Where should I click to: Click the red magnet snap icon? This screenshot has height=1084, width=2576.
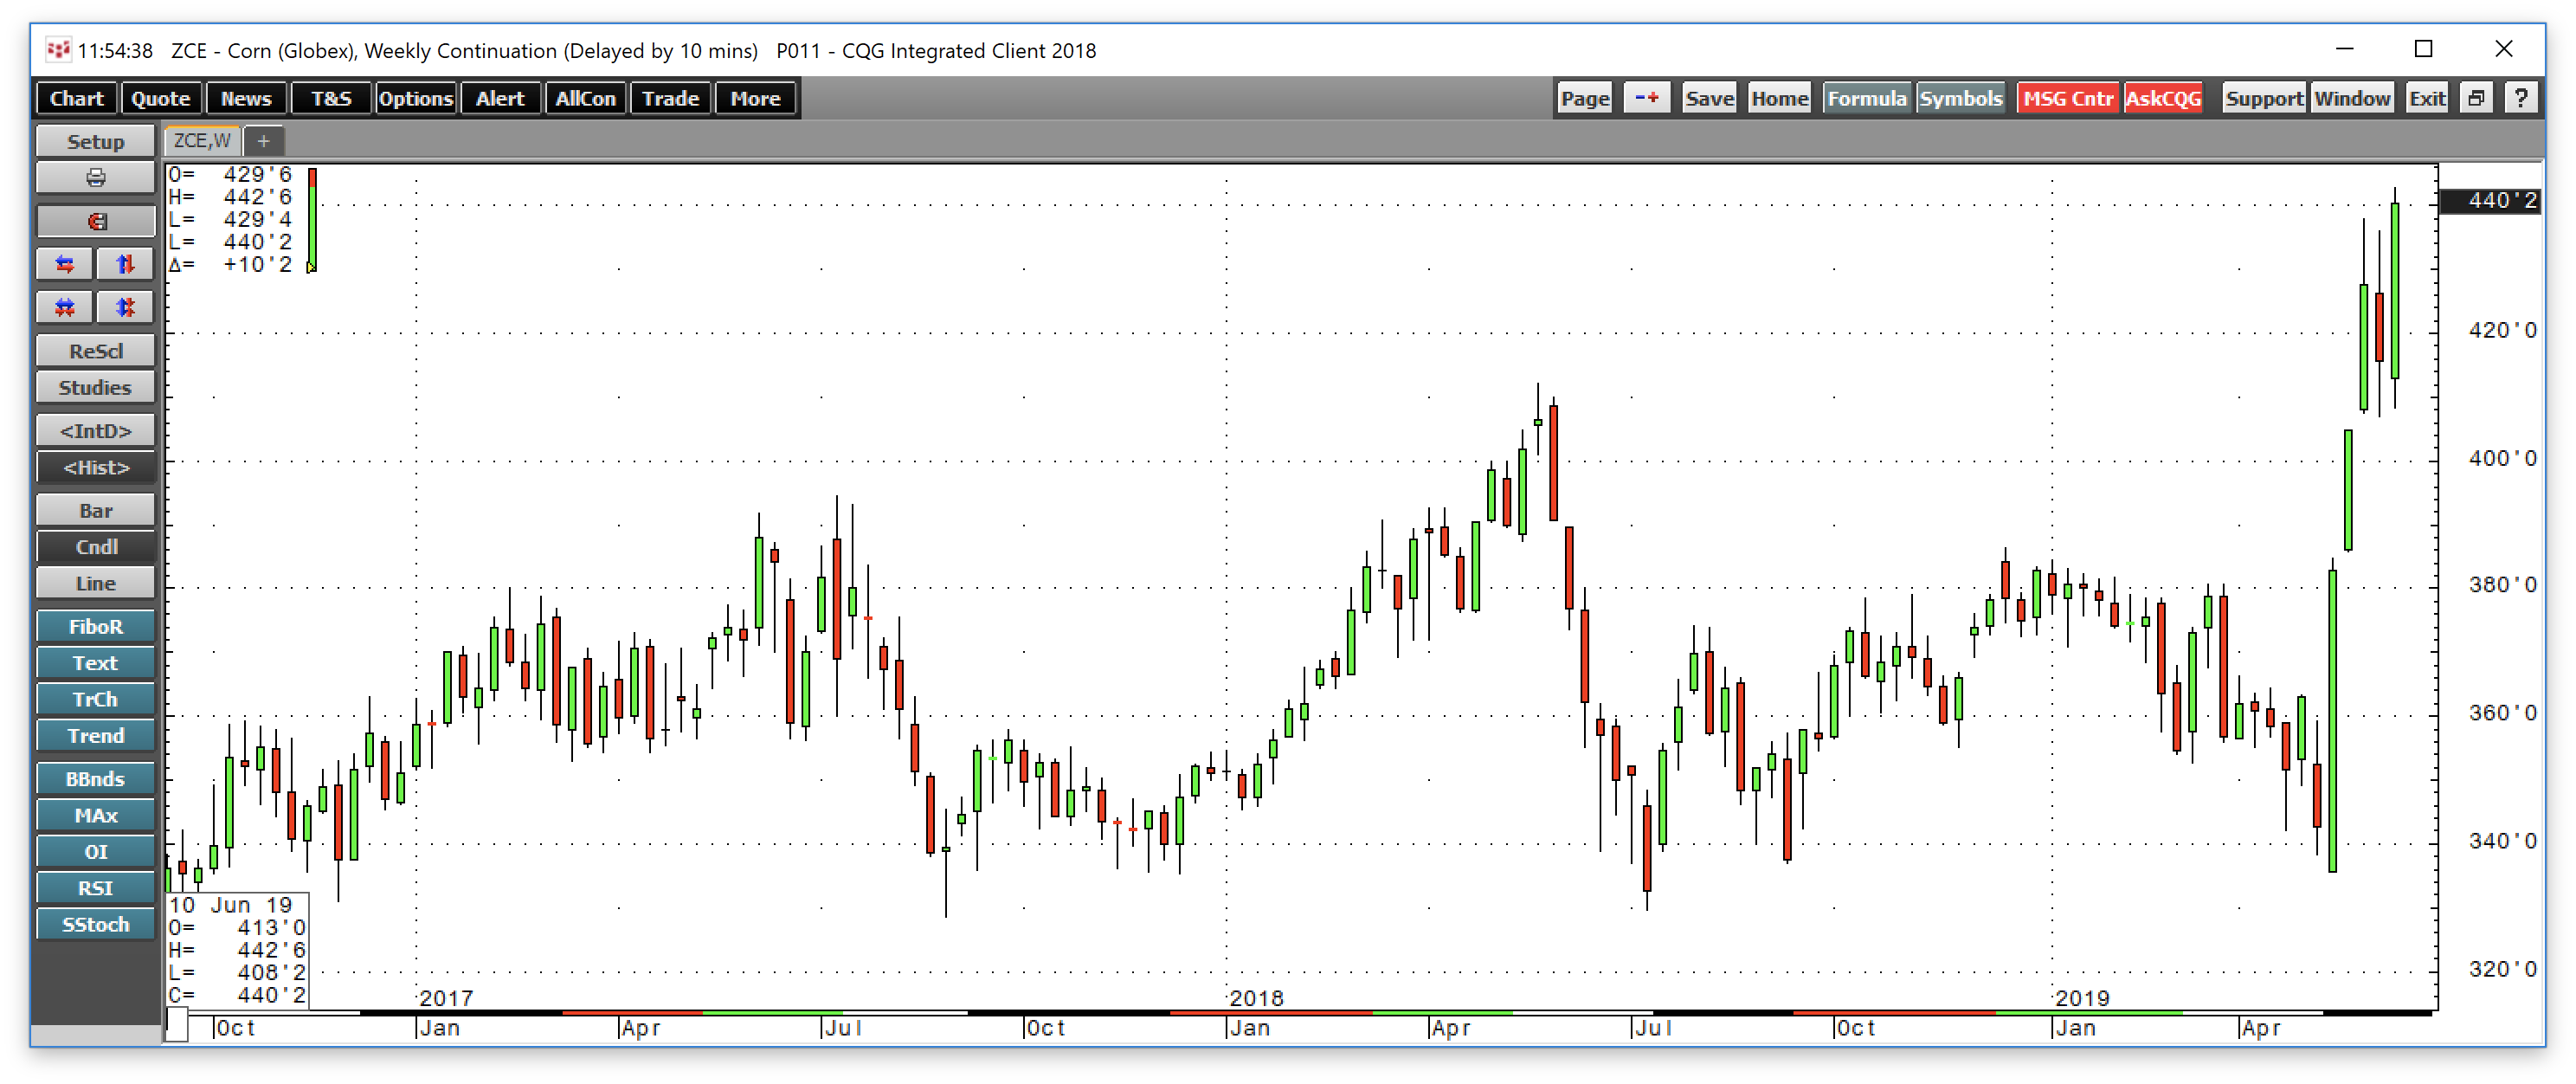(x=95, y=221)
